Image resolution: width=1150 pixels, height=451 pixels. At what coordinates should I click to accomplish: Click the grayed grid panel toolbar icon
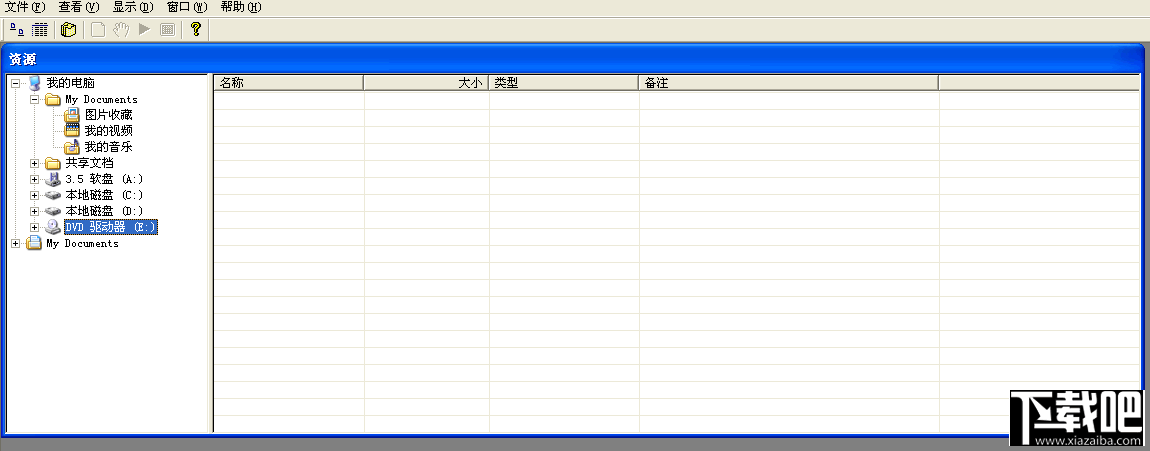pyautogui.click(x=168, y=29)
